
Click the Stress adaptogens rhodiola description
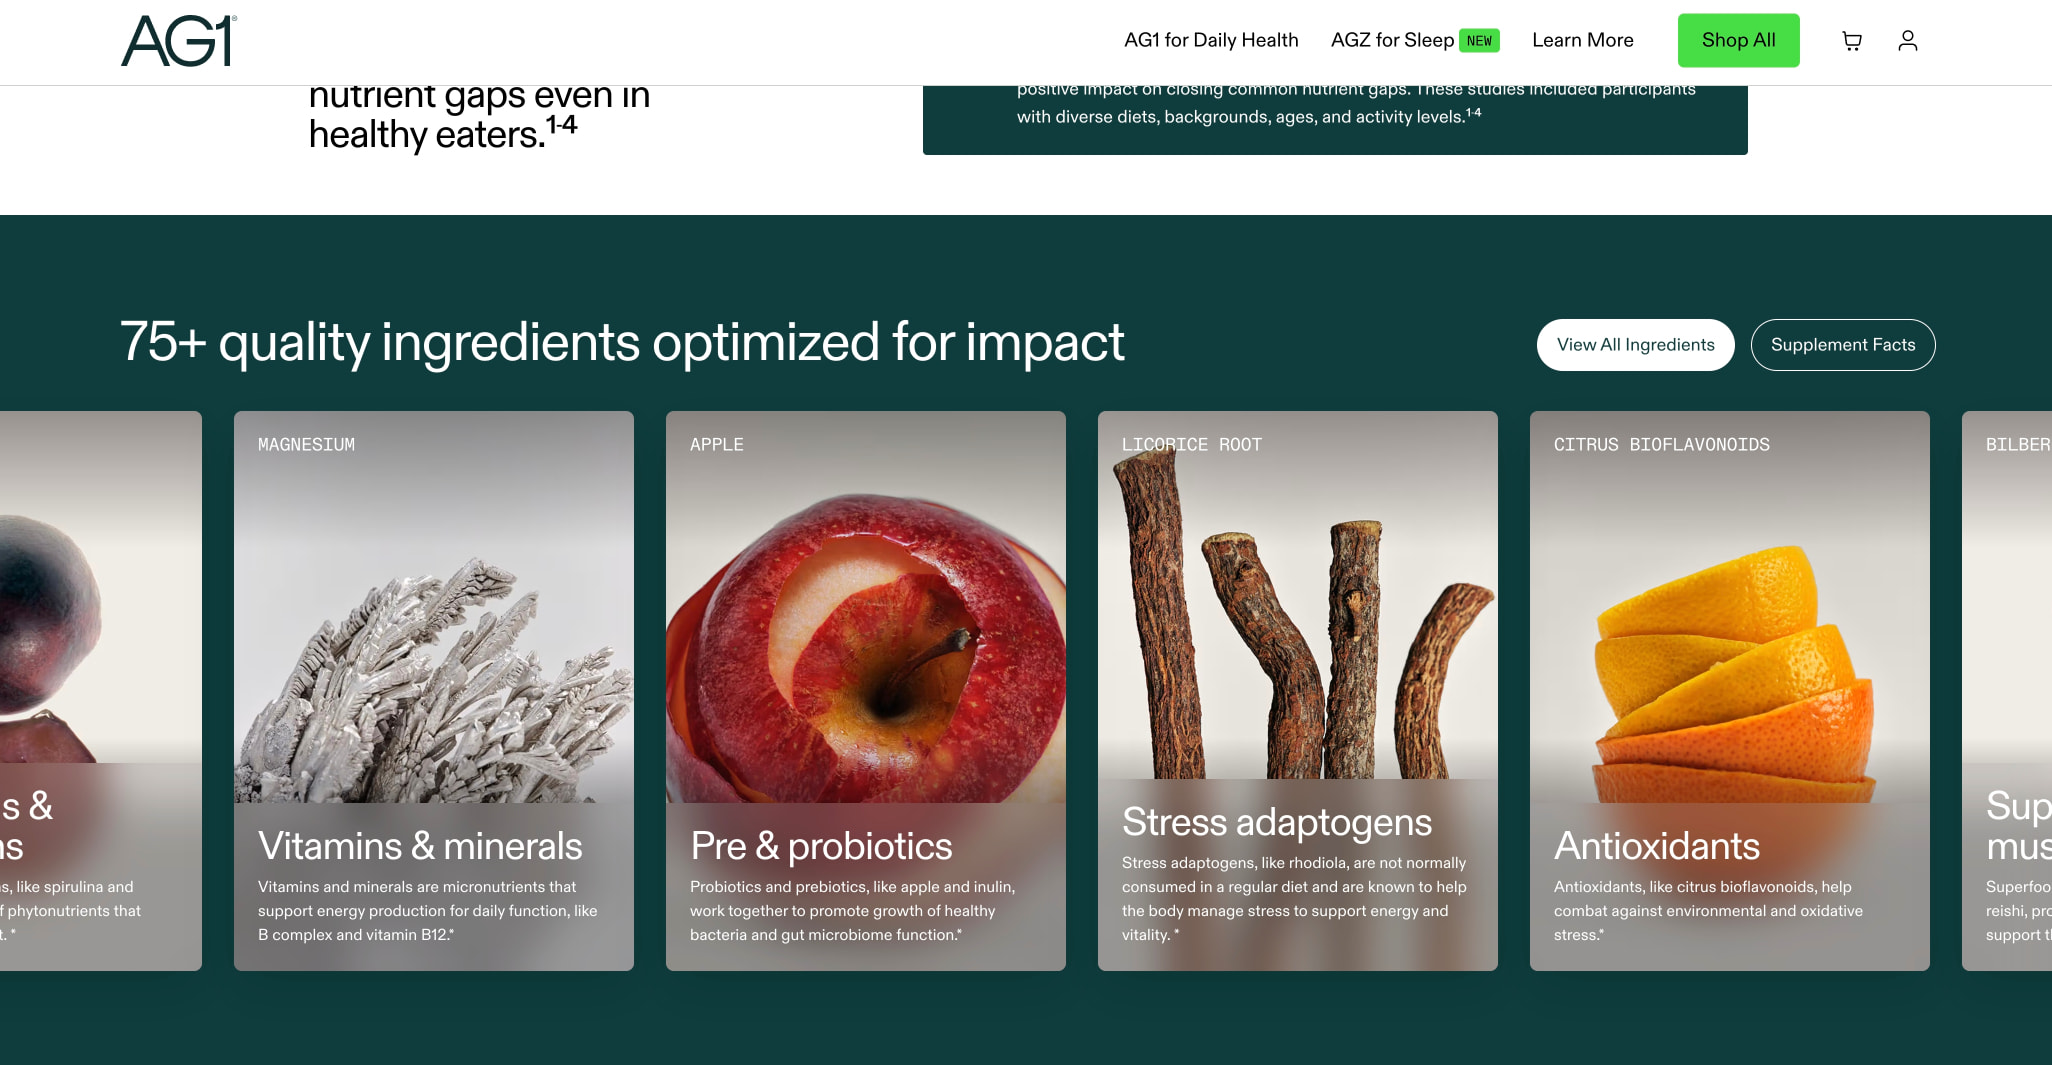[x=1294, y=899]
